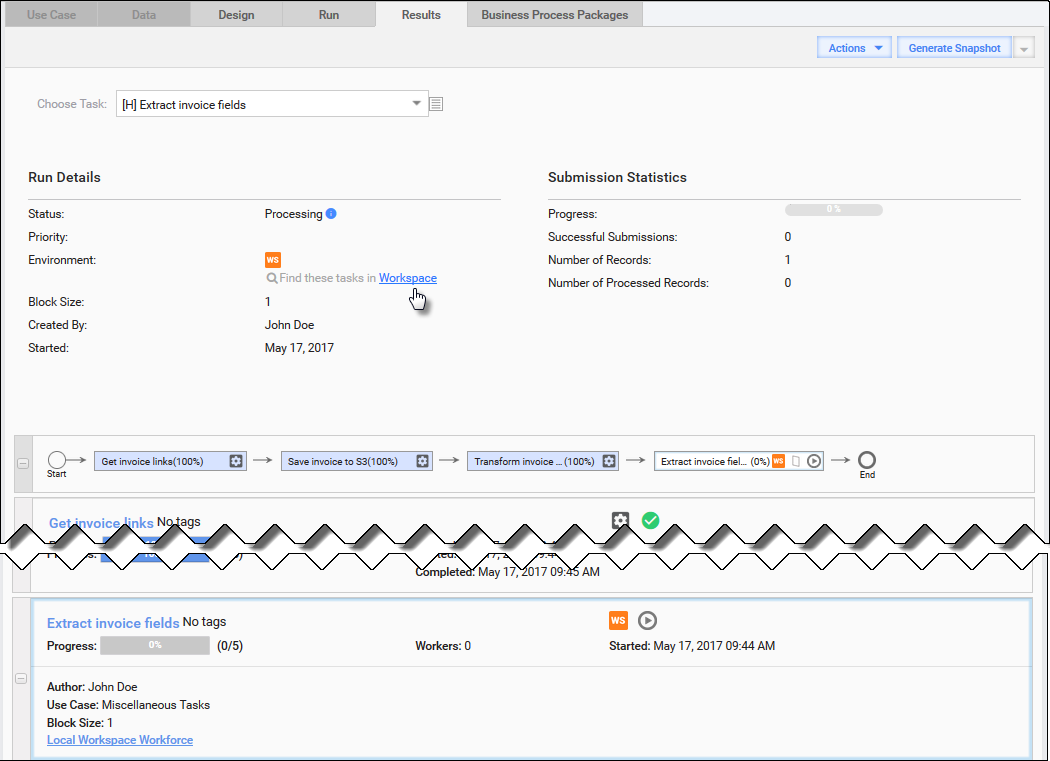Image resolution: width=1050 pixels, height=761 pixels.
Task: Expand the arrow next to Generate Snapshot
Action: (1024, 48)
